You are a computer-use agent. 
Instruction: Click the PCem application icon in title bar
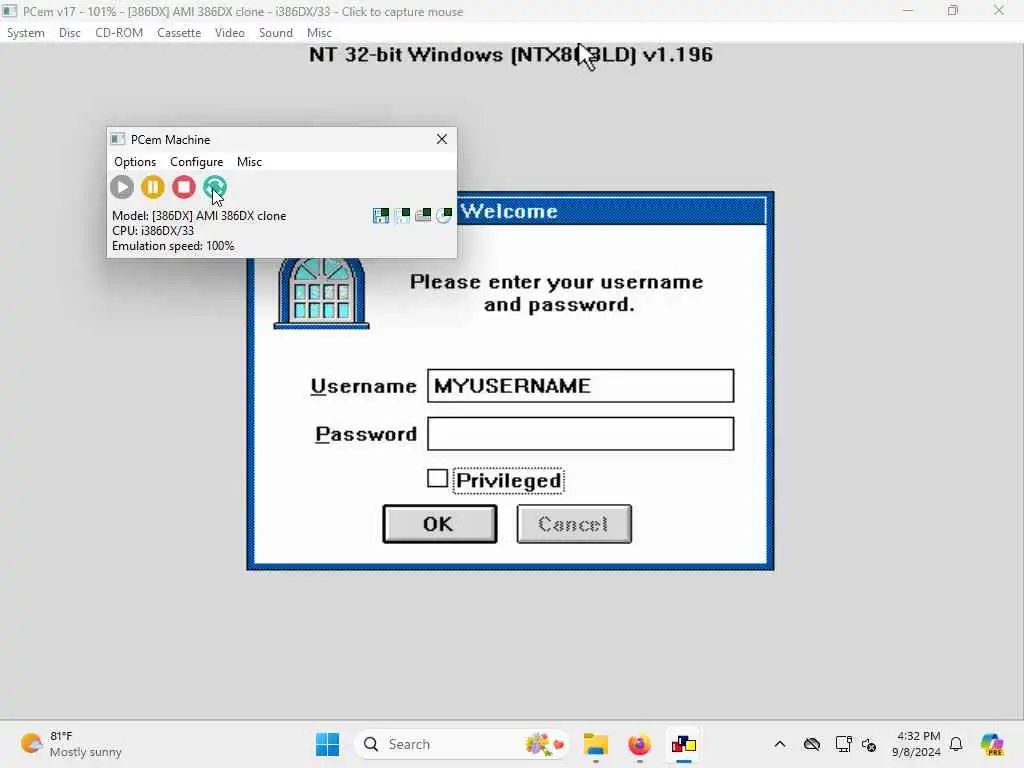[10, 11]
